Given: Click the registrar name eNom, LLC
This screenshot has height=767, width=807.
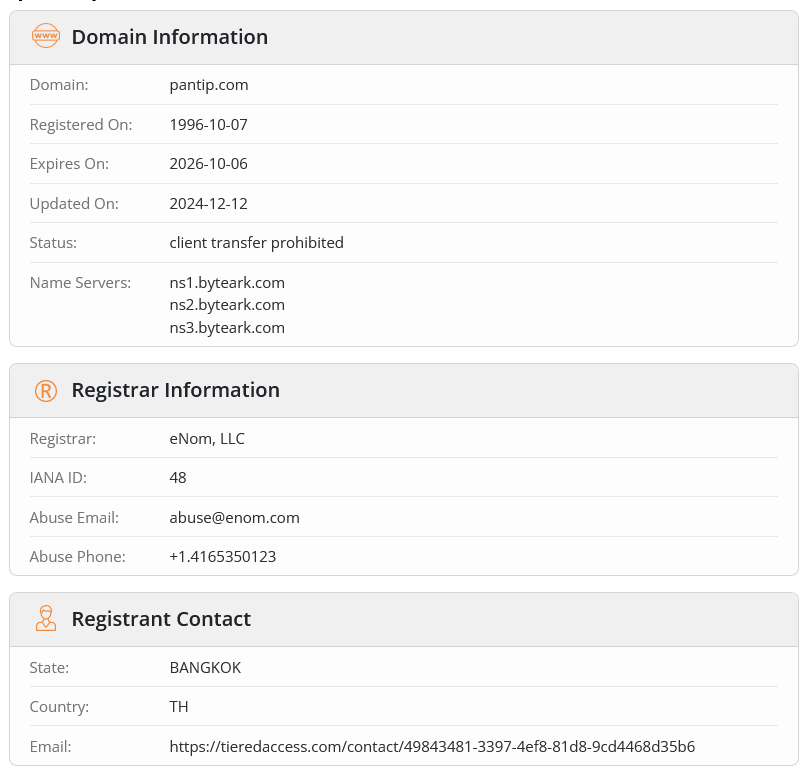Looking at the screenshot, I should pos(207,438).
